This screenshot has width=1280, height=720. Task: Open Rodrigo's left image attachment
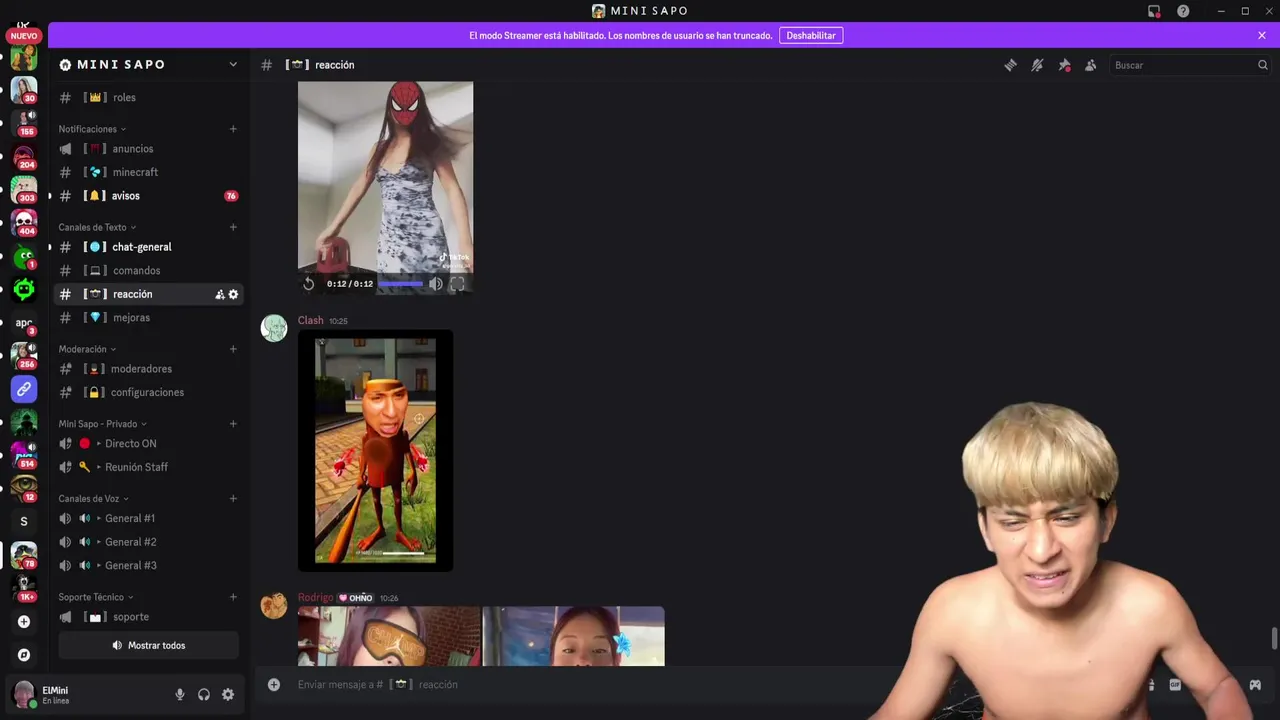pos(389,636)
